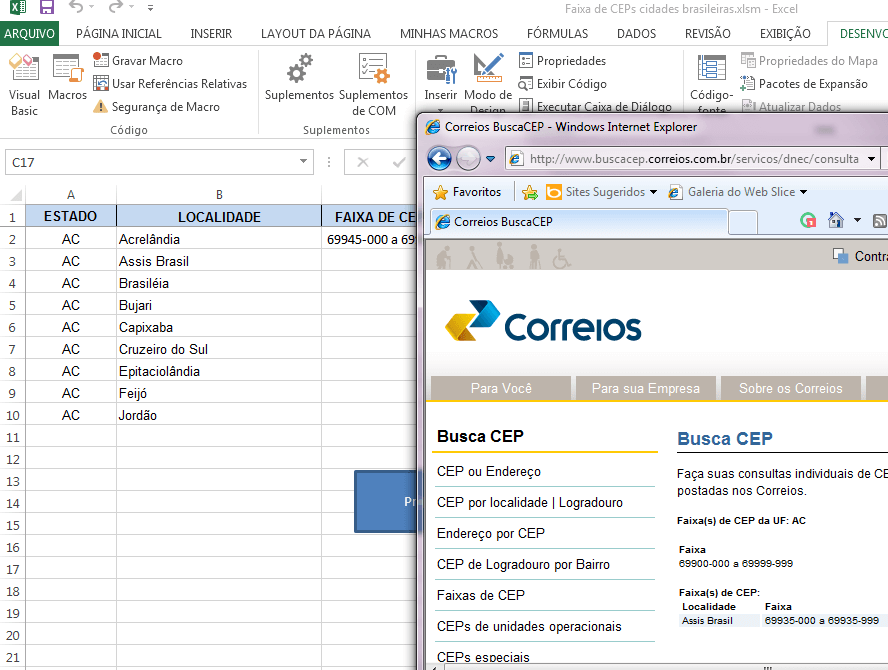This screenshot has height=670, width=888.
Task: Click the Internet Explorer home icon
Action: pos(836,221)
